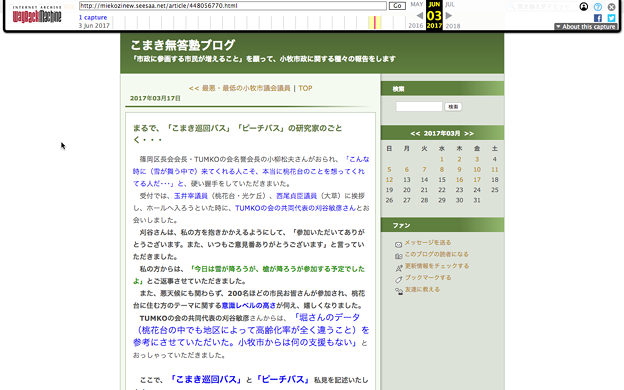
Task: Click the このブログの読者になる link
Action: coord(437,254)
